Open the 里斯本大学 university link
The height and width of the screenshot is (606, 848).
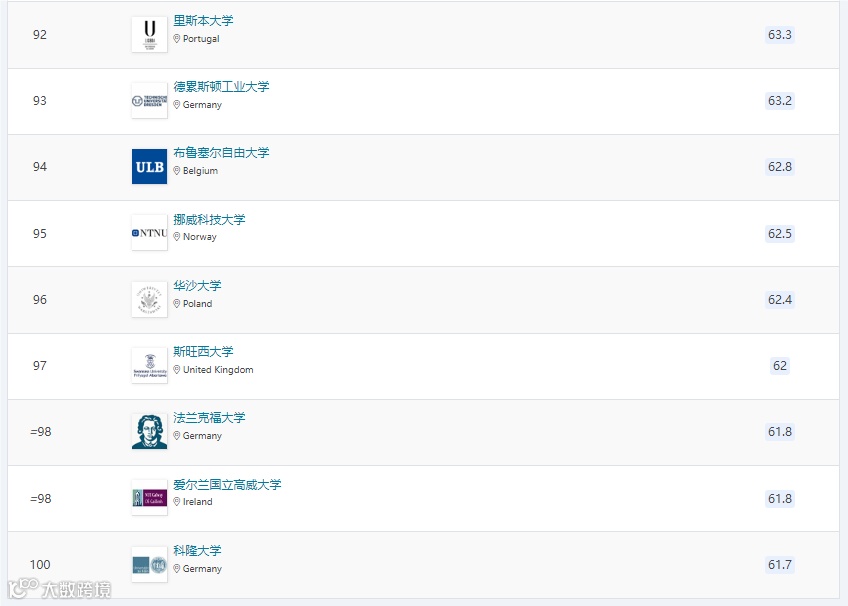pyautogui.click(x=204, y=20)
